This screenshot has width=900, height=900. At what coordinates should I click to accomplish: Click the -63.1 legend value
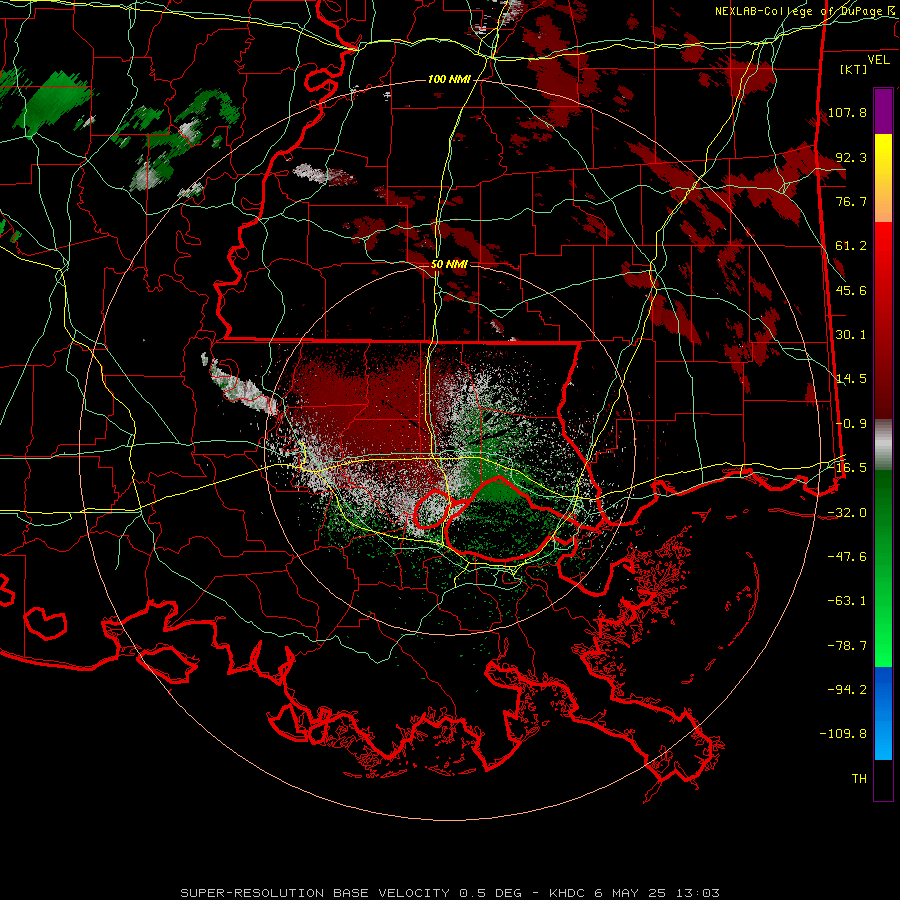847,601
